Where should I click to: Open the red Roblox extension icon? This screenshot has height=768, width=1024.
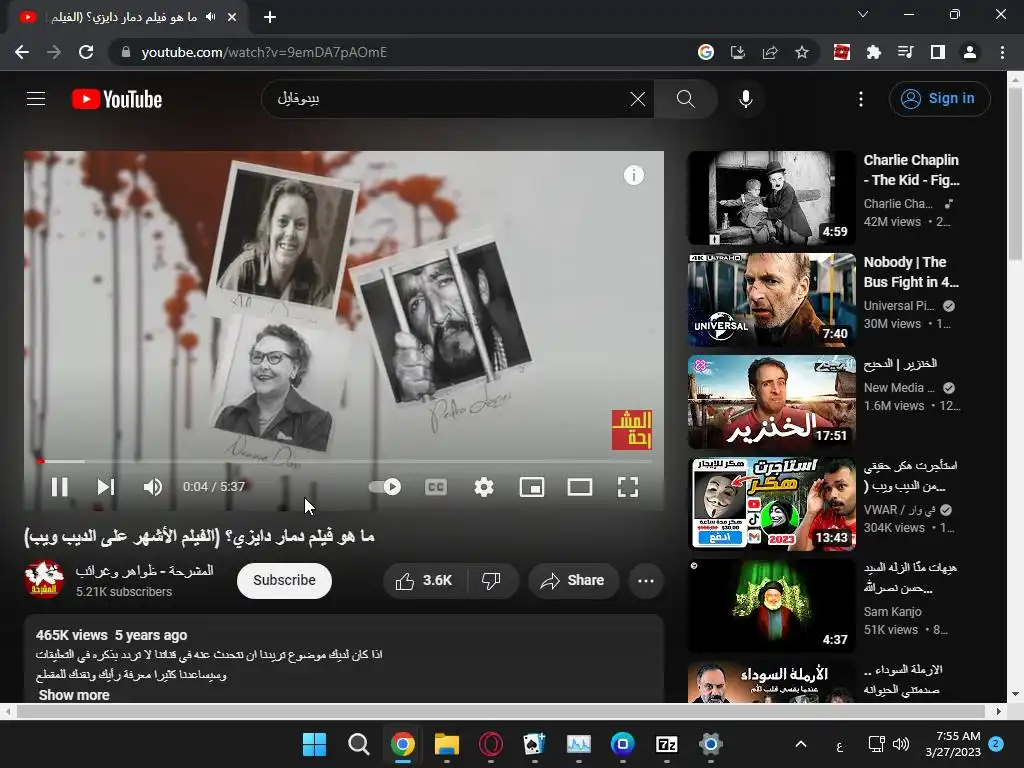click(842, 52)
